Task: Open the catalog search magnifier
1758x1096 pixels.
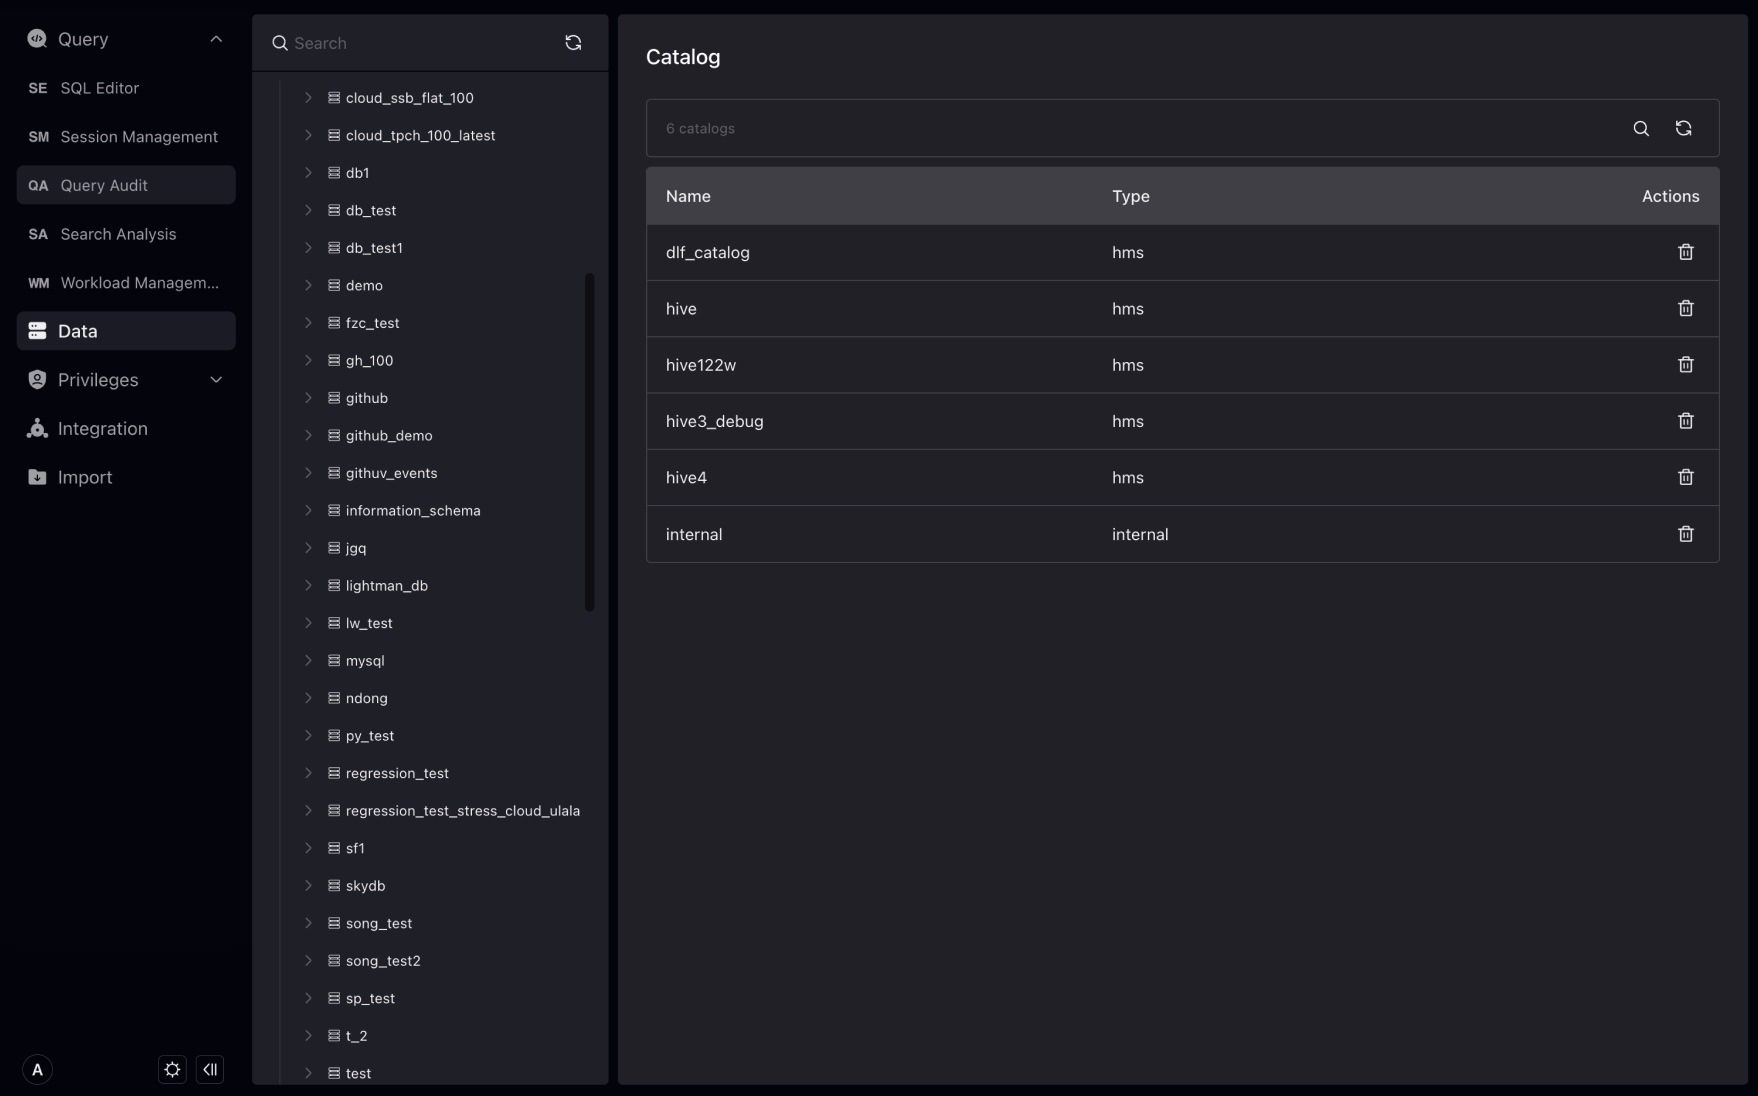Action: pos(1641,128)
